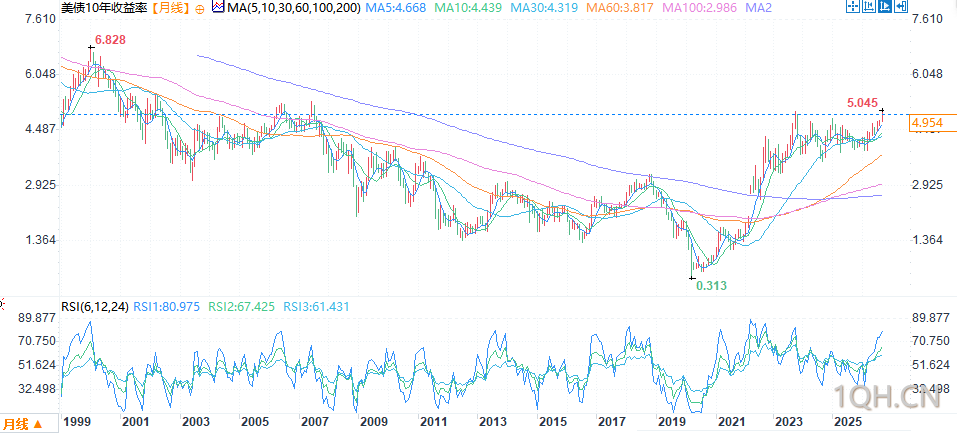Viewport: 957px width, 433px height.
Task: Open RSI(6,12,24) indicator settings
Action: tap(95, 307)
